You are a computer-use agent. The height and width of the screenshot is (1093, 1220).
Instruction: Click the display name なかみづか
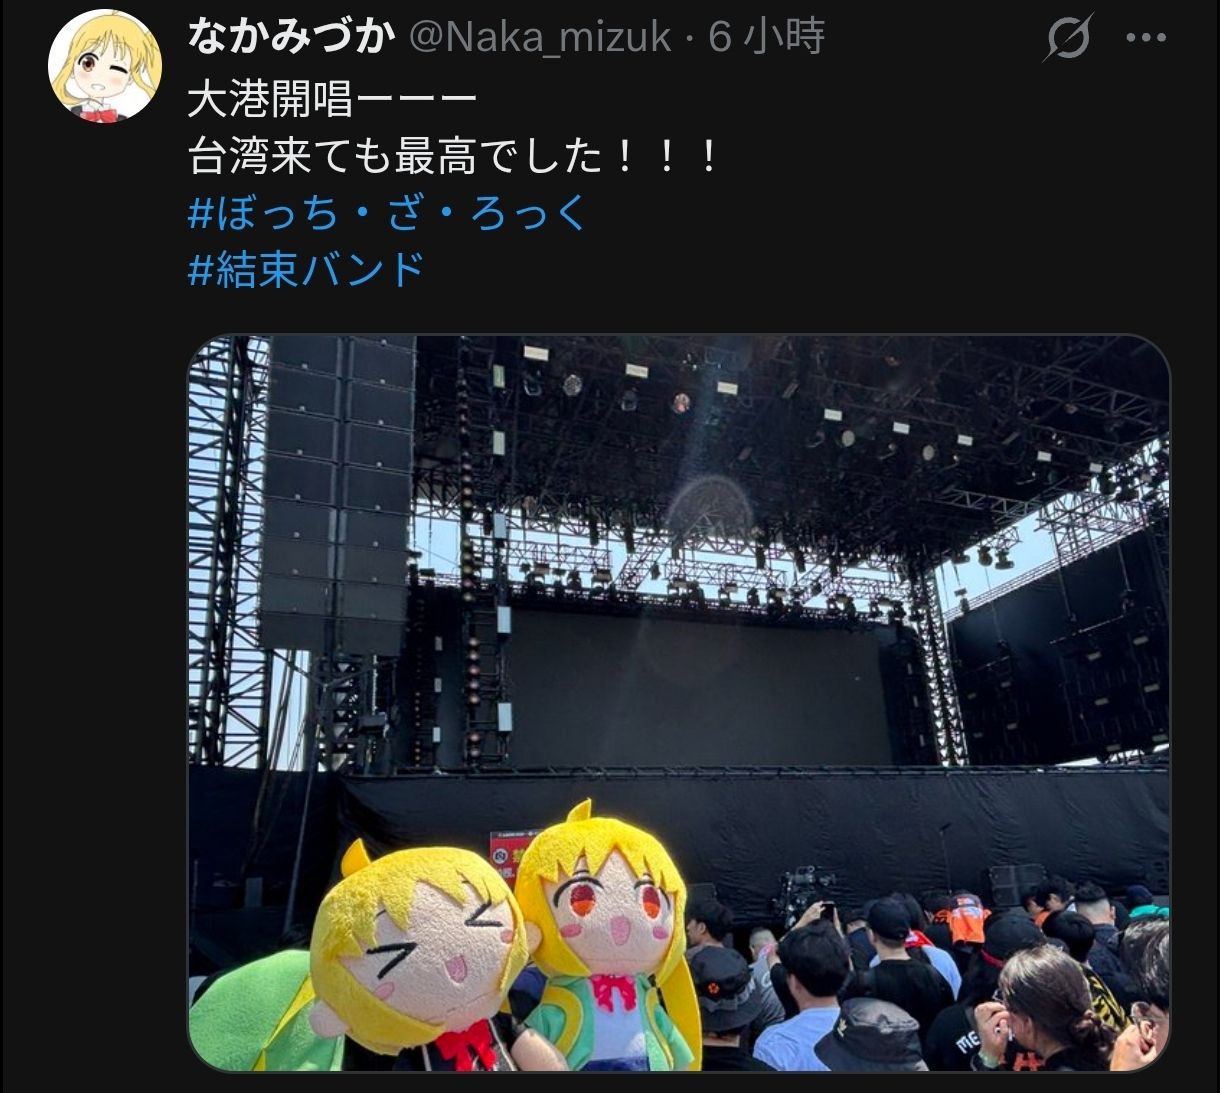point(290,37)
